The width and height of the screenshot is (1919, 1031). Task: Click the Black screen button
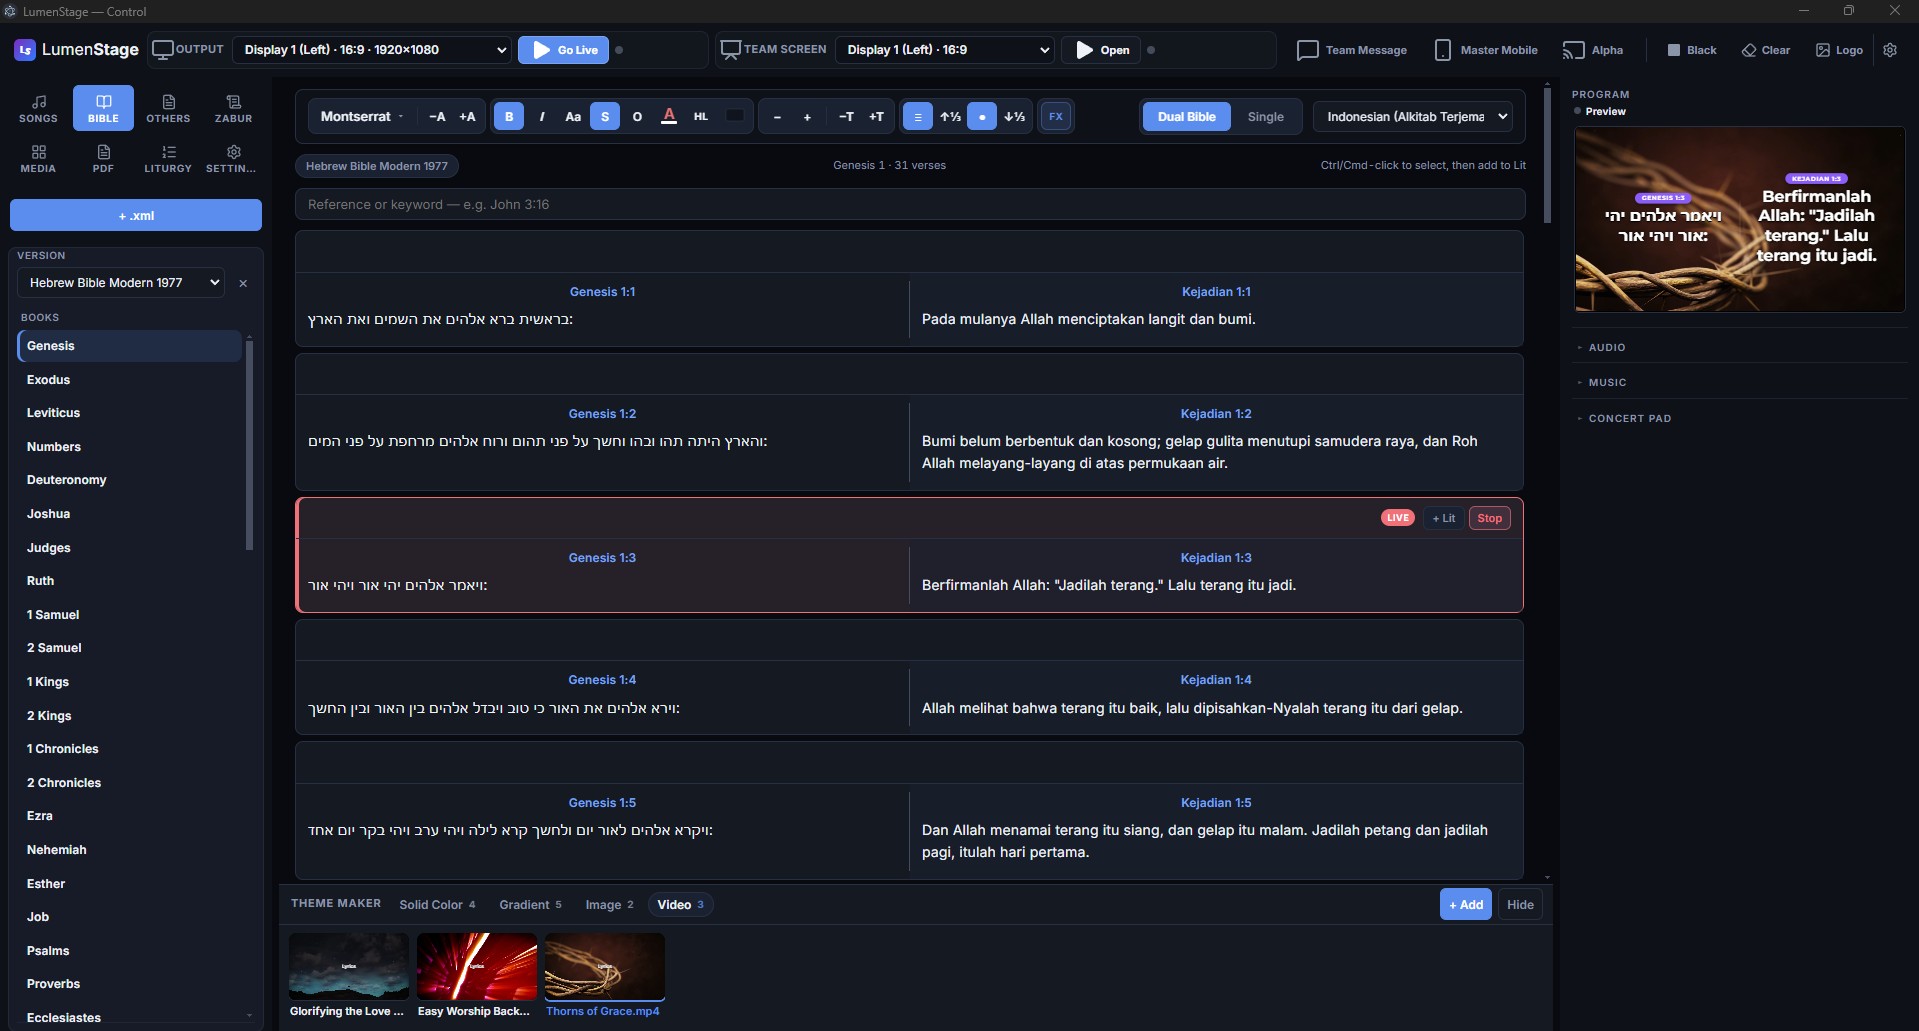pyautogui.click(x=1691, y=50)
